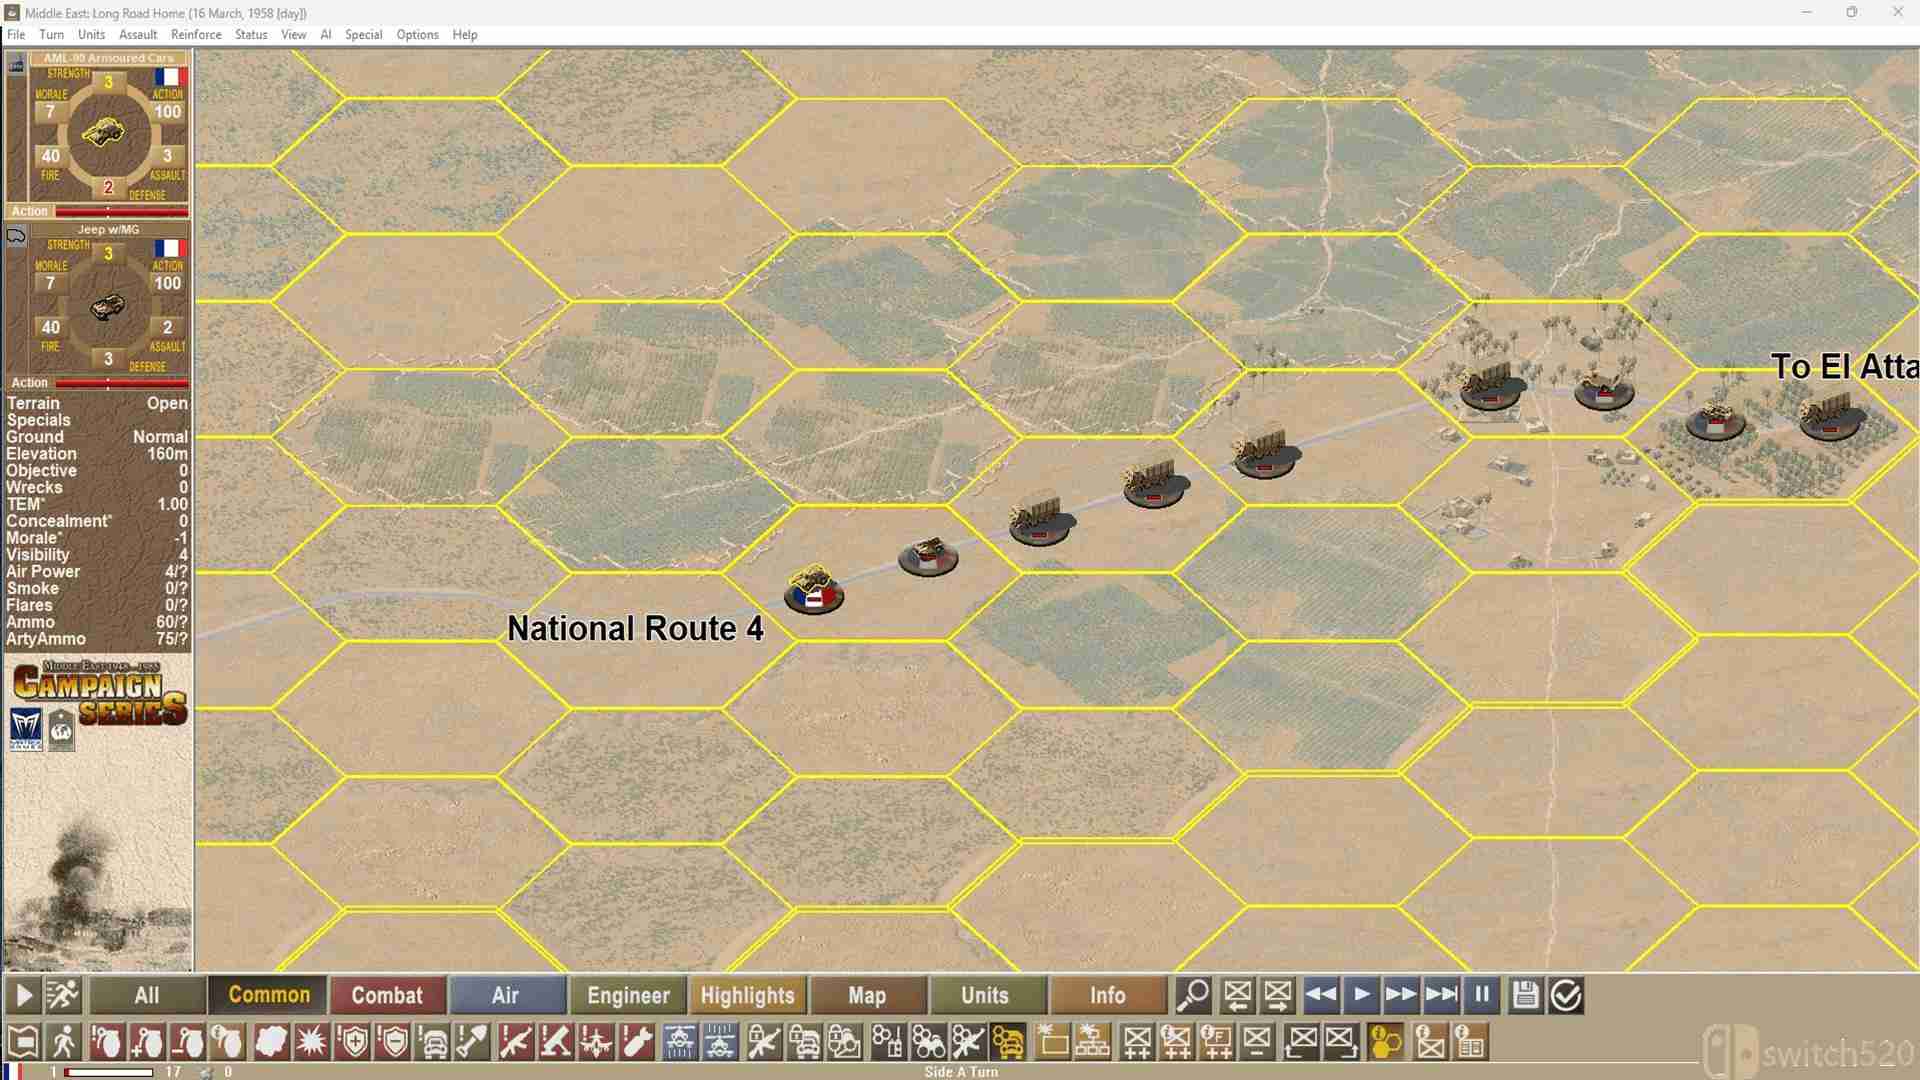Open the Special menu
1920x1080 pixels.
tap(363, 34)
